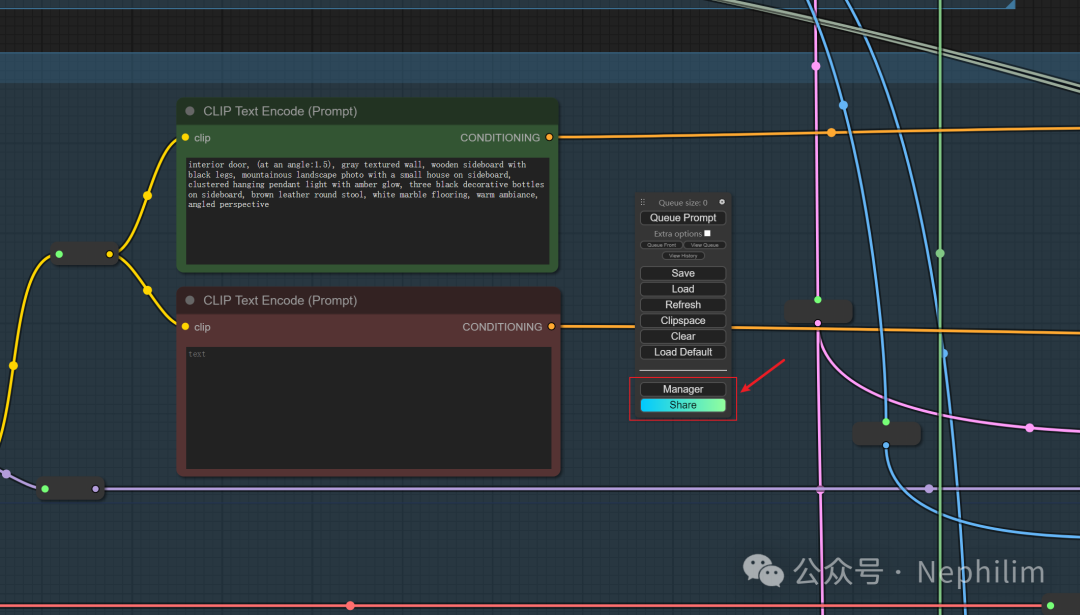This screenshot has width=1080, height=615.
Task: Focus the empty negative prompt text field
Action: tap(368, 407)
